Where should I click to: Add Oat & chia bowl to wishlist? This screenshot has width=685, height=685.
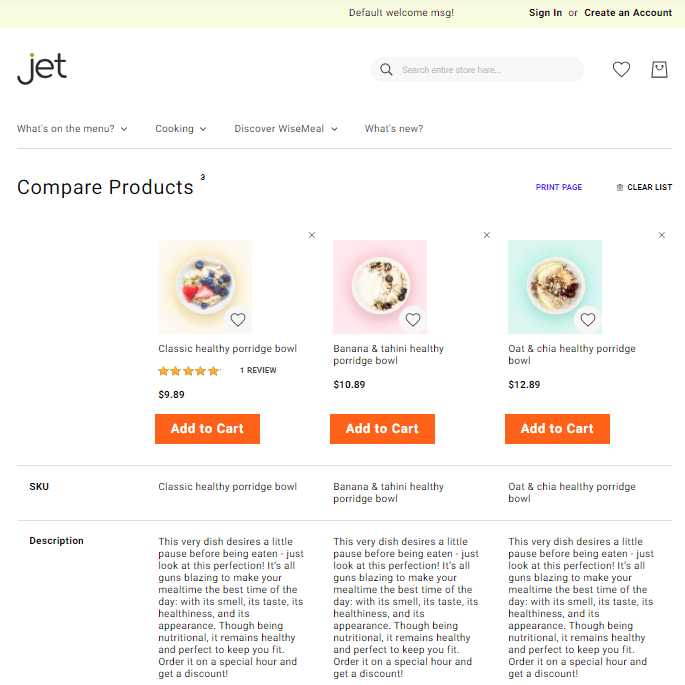click(588, 320)
